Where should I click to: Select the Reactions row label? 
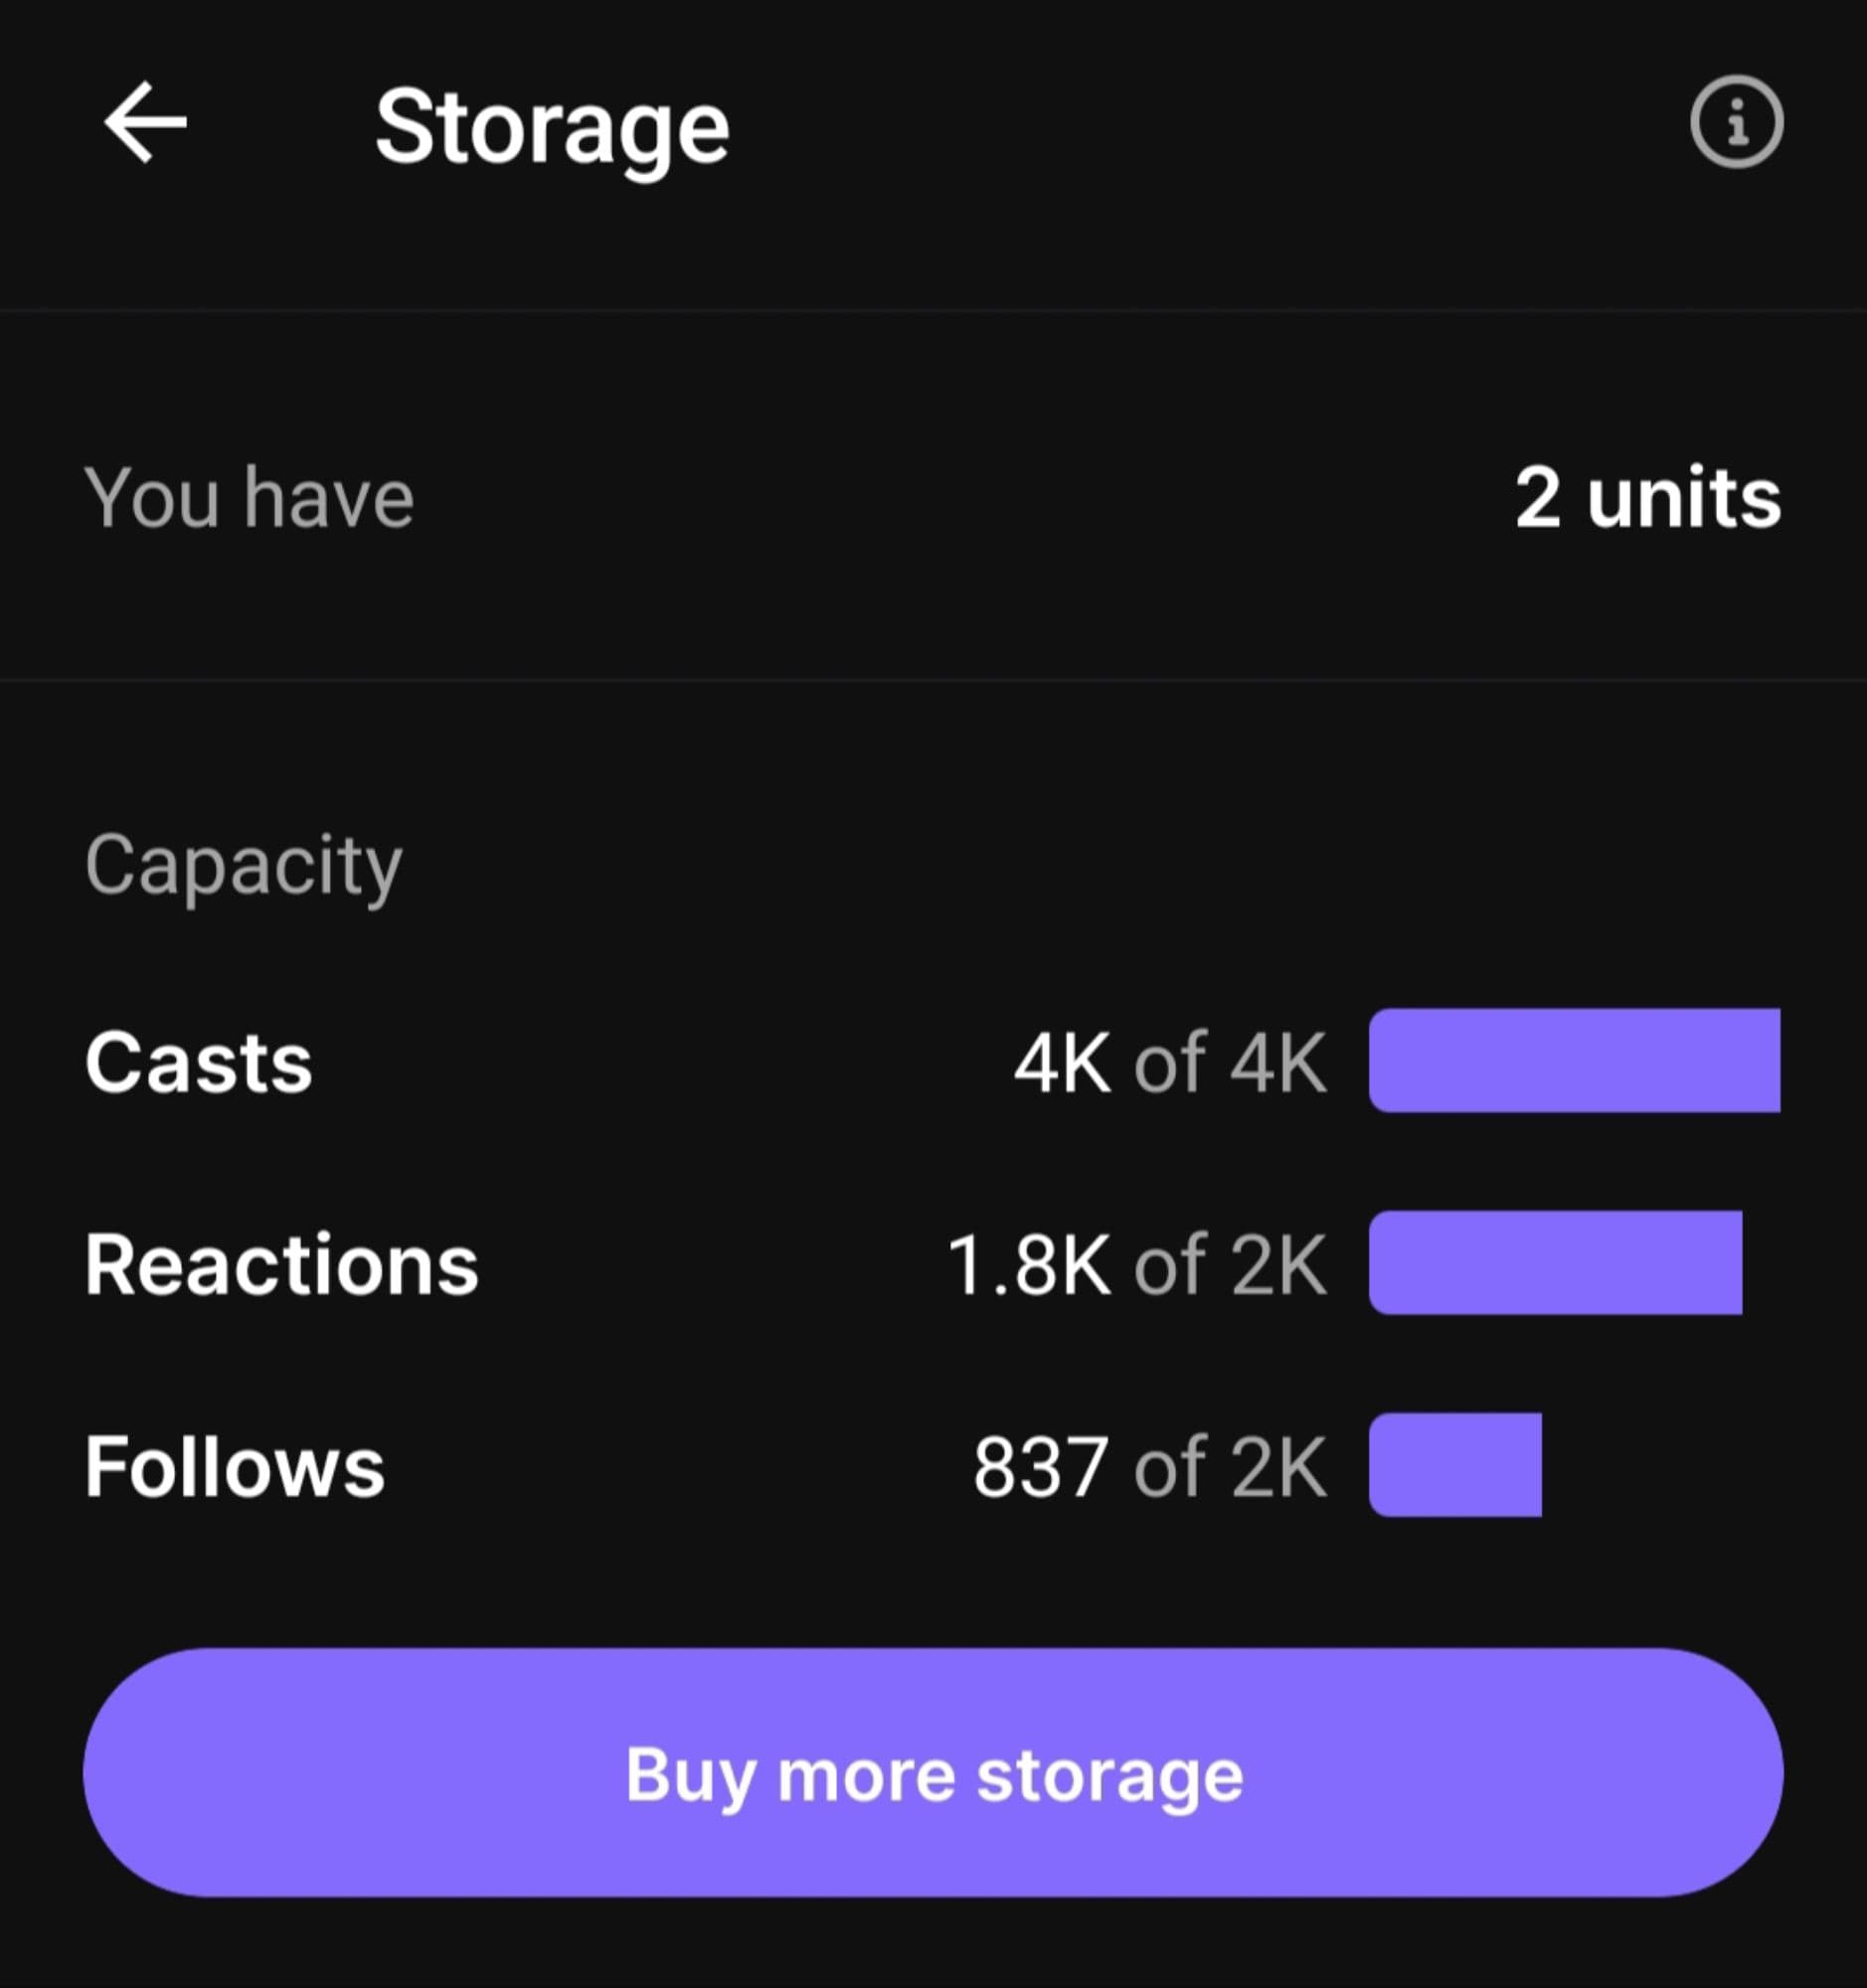click(282, 1264)
